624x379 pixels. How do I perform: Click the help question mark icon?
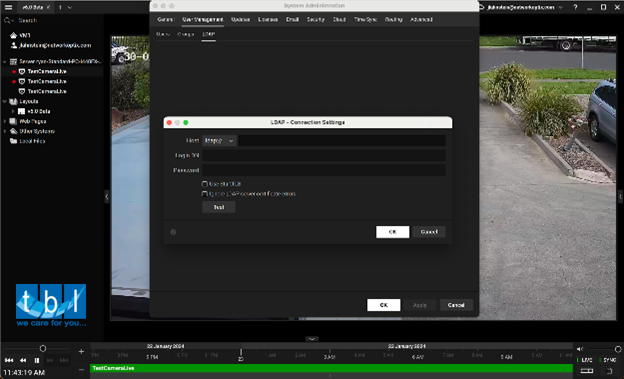[575, 7]
